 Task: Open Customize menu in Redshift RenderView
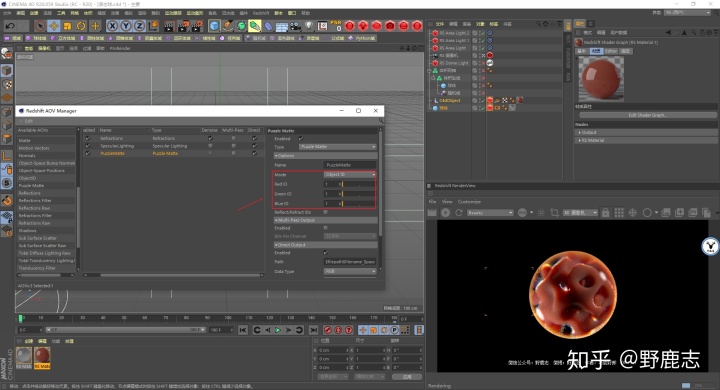(469, 202)
